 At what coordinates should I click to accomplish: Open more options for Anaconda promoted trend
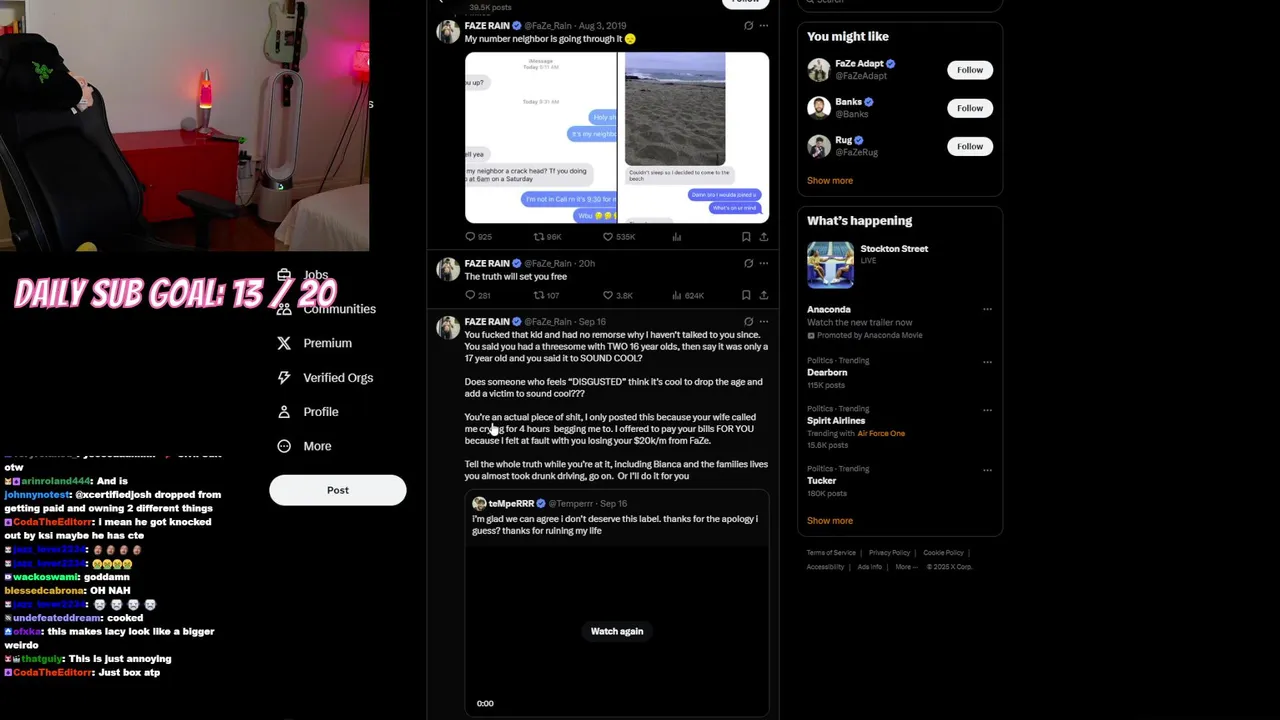987,309
